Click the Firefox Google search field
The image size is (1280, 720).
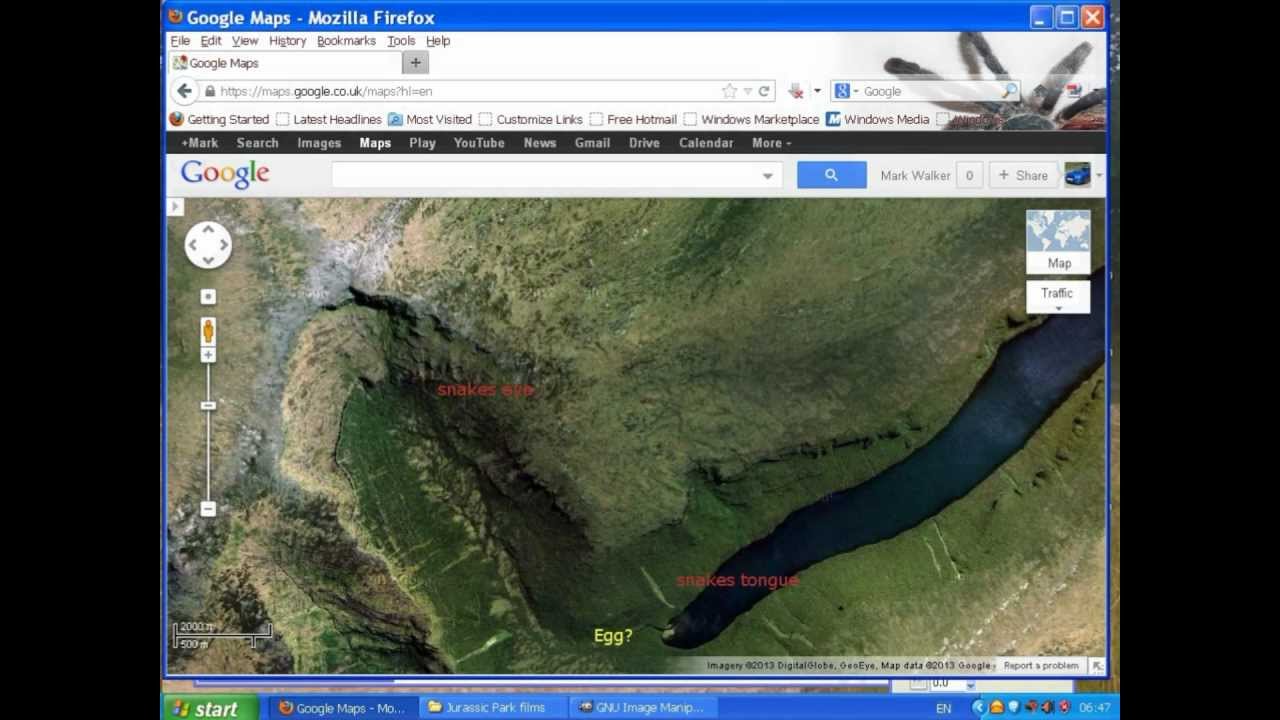point(930,91)
